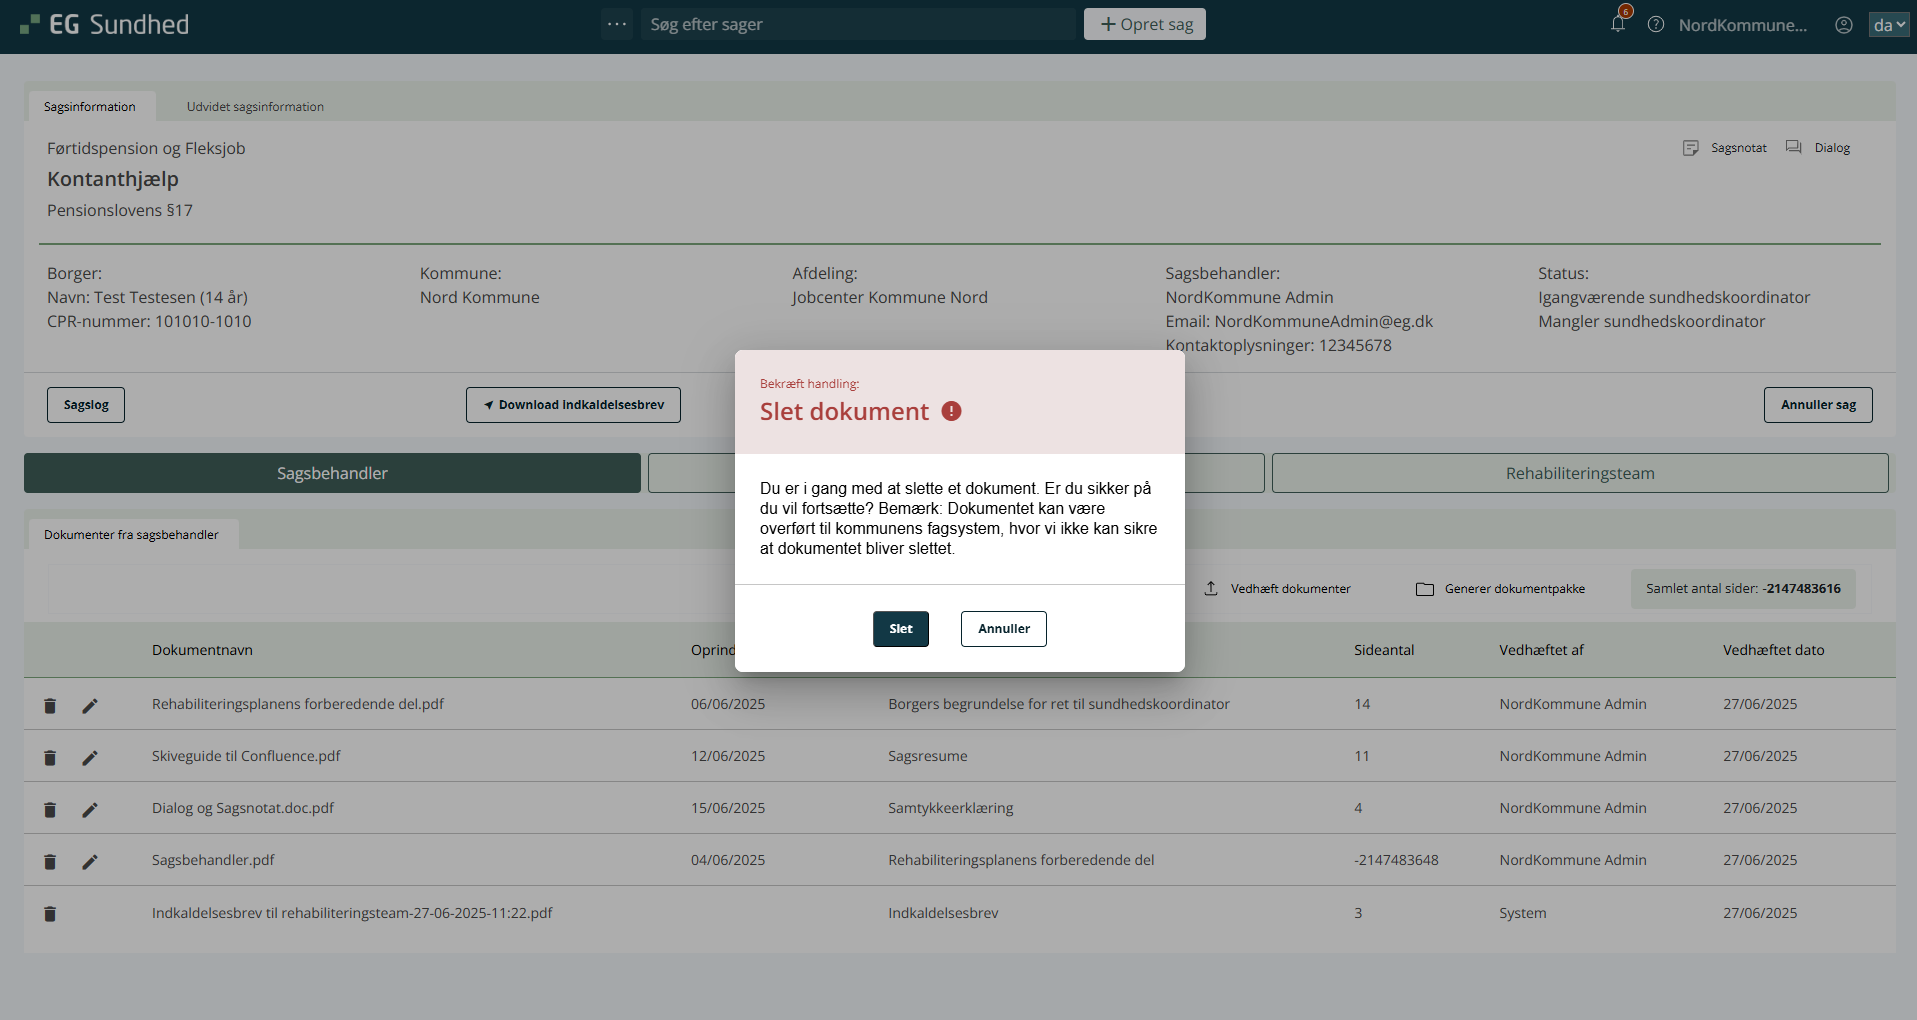
Task: Open the help question mark icon
Action: (1656, 24)
